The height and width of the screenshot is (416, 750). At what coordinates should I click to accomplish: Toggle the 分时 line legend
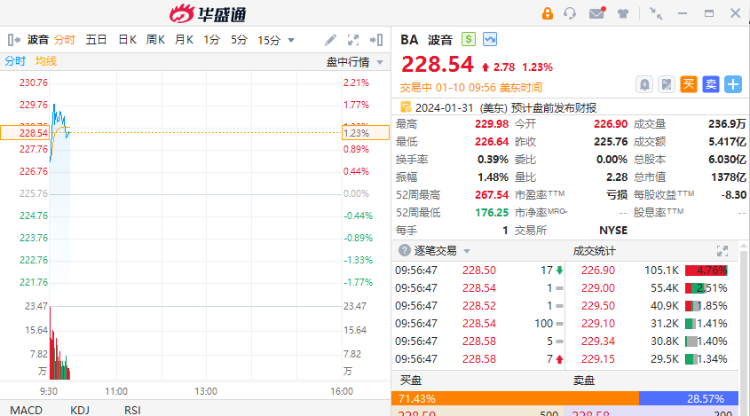(x=15, y=61)
